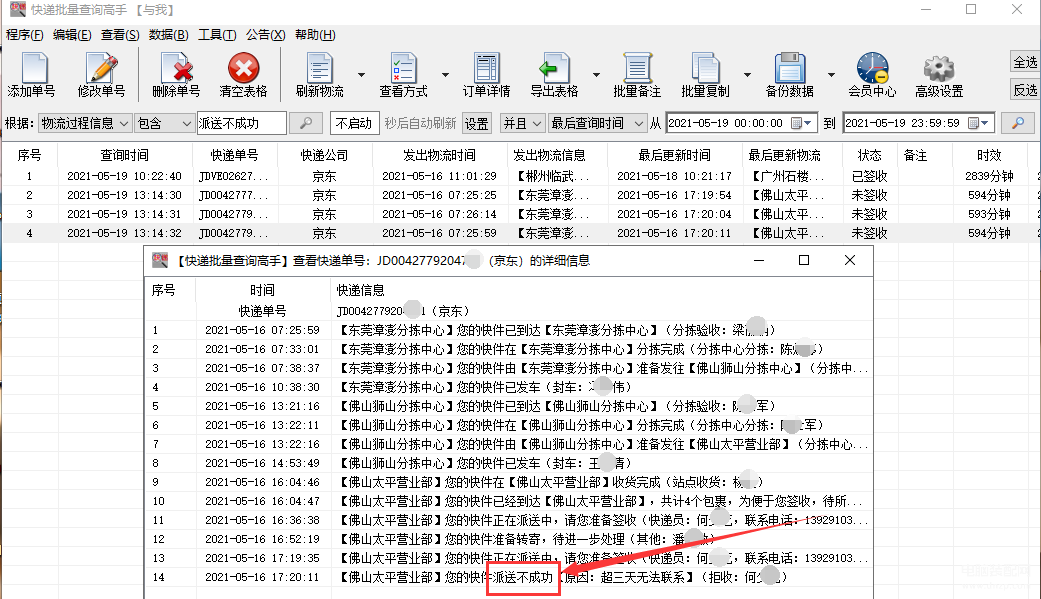Click the 全选 select-all button
The height and width of the screenshot is (599, 1041).
1025,62
